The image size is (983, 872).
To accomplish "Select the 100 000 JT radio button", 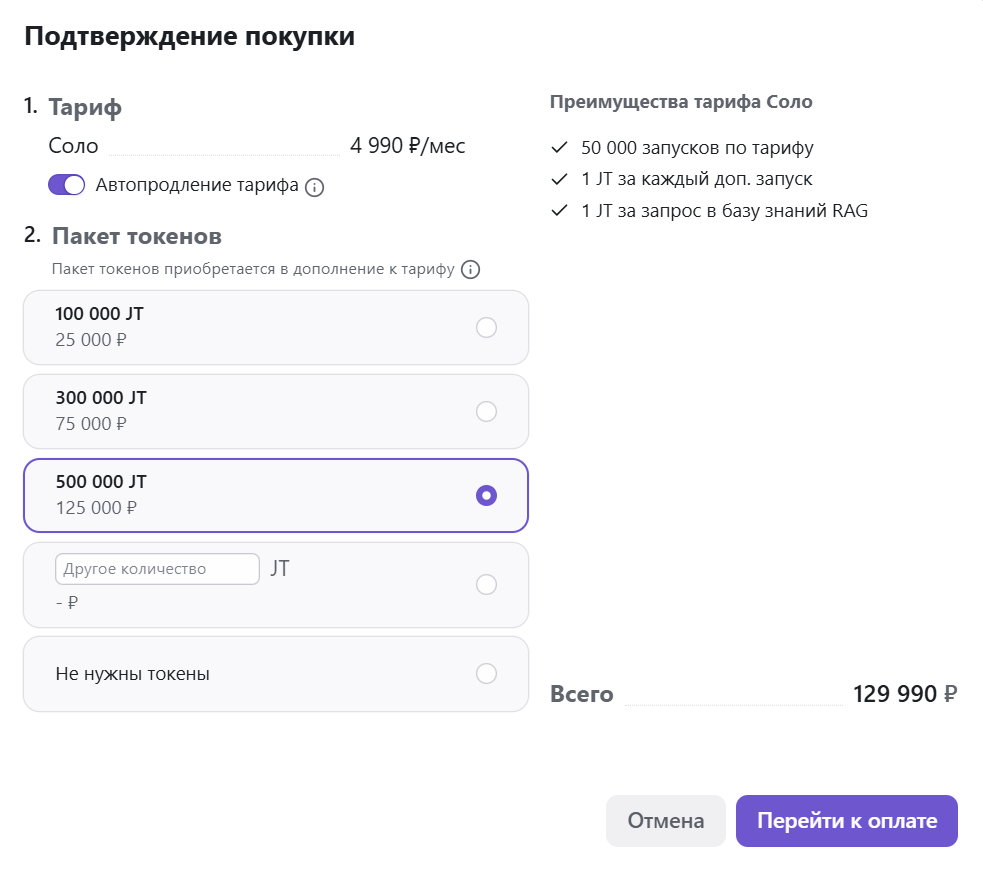I will (486, 327).
